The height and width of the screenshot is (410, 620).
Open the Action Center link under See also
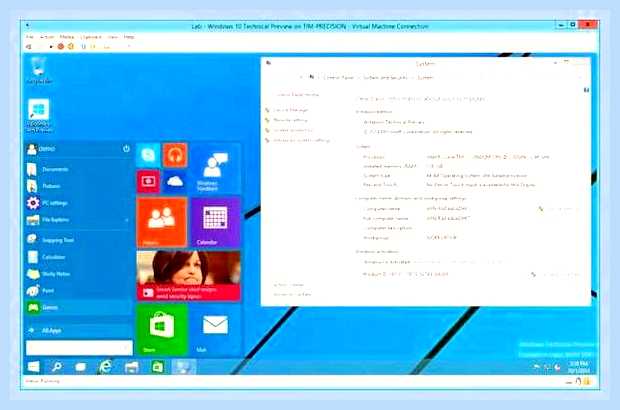point(289,285)
